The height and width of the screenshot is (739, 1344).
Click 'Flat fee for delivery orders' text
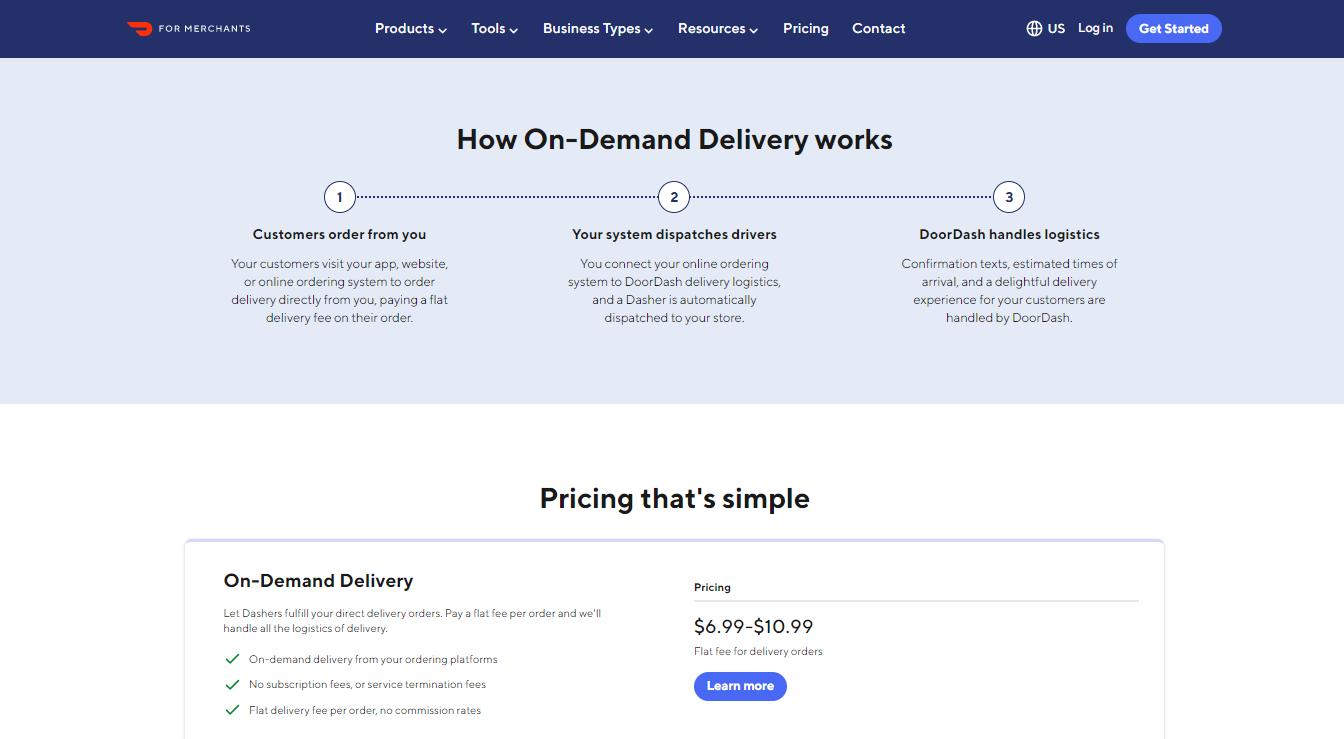coord(758,652)
